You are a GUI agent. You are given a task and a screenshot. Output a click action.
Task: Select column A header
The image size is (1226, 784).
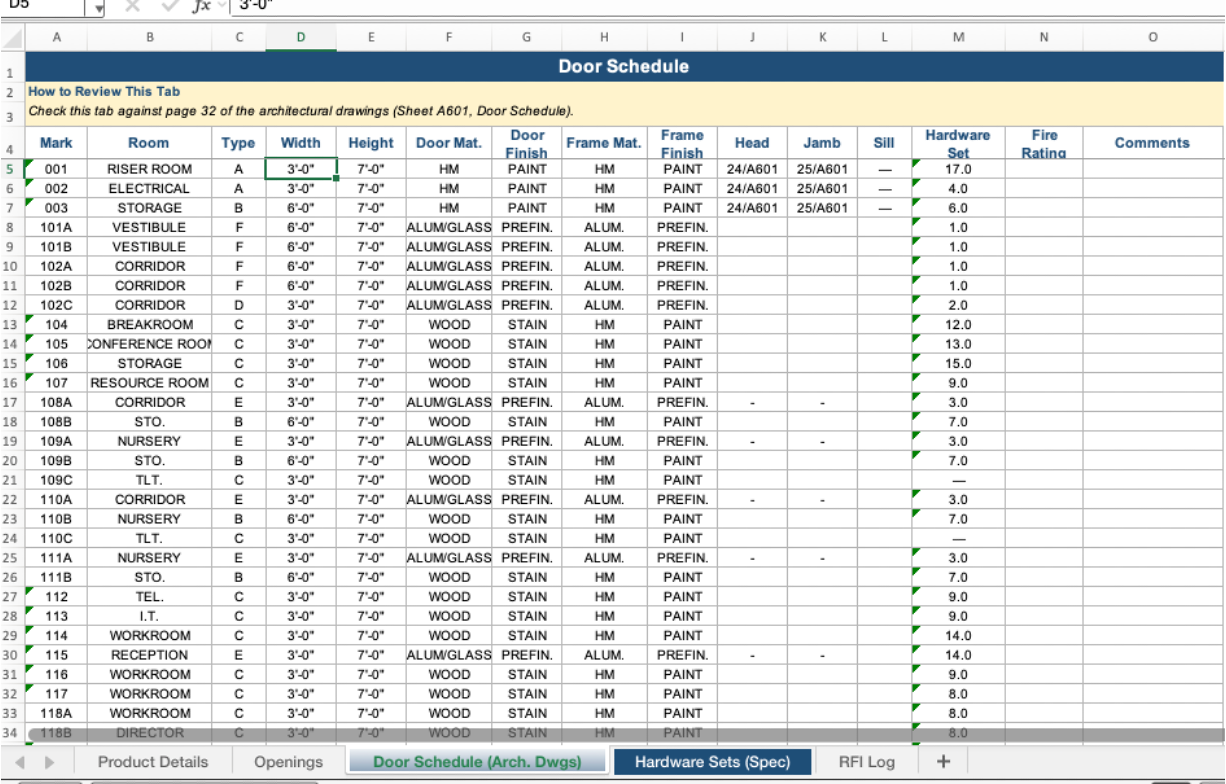(56, 38)
